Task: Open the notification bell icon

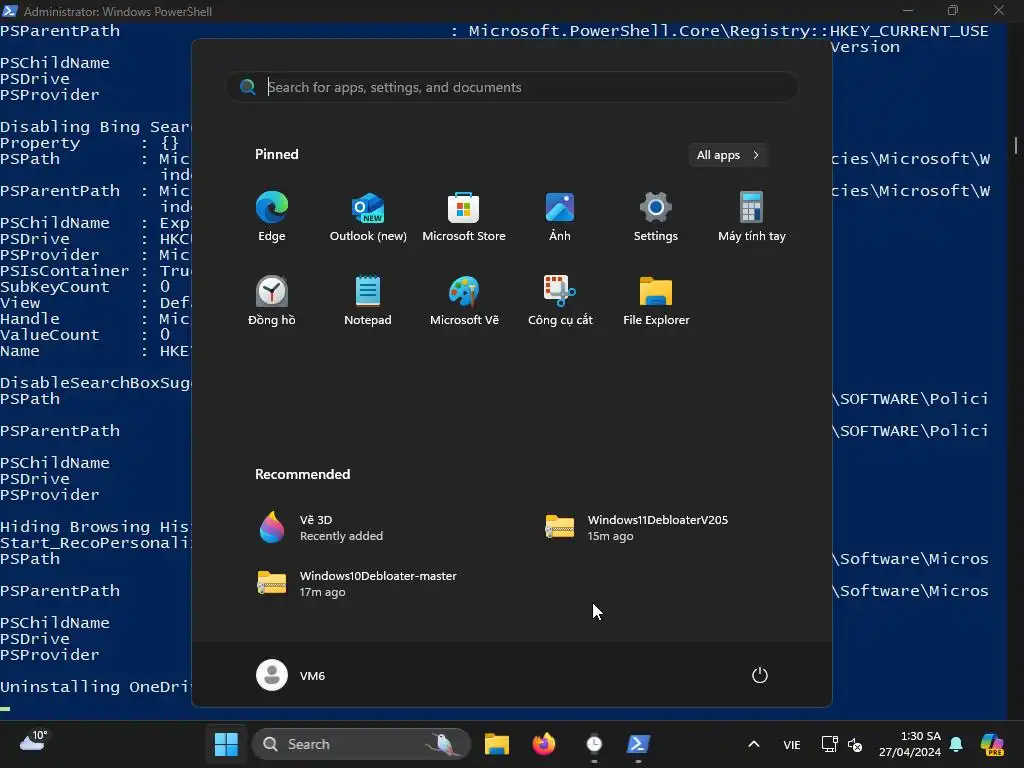Action: click(956, 744)
